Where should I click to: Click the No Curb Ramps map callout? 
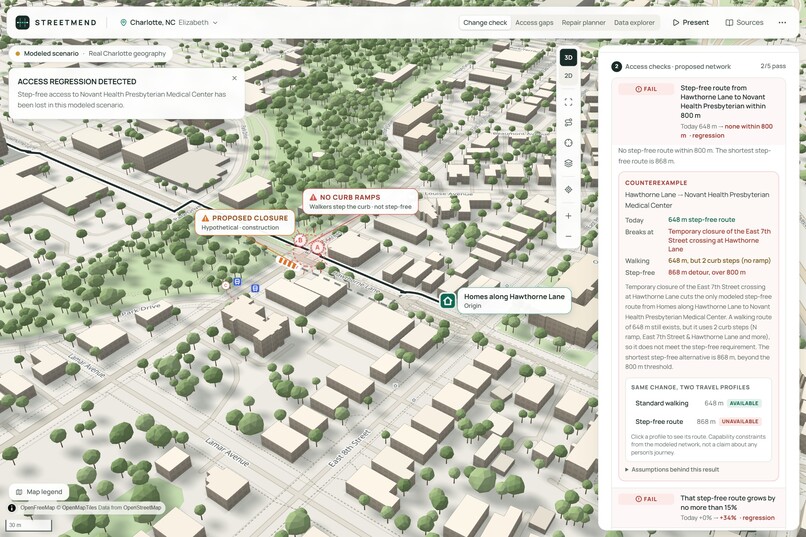point(360,201)
